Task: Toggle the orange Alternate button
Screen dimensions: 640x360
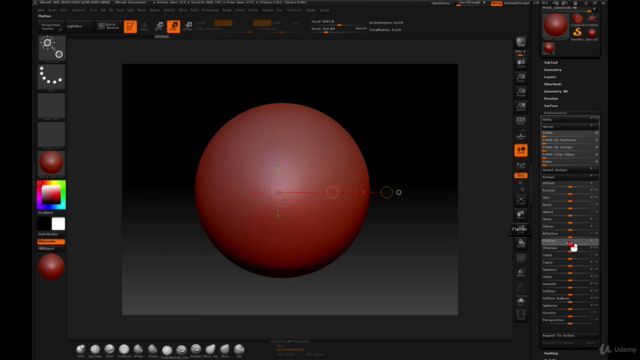Action: [51, 242]
